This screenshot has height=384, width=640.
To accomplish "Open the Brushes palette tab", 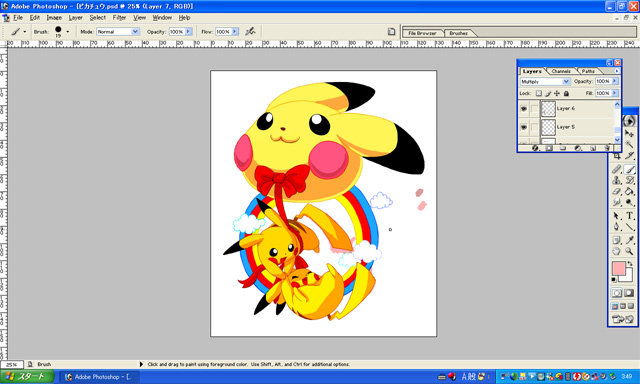I will pyautogui.click(x=458, y=33).
